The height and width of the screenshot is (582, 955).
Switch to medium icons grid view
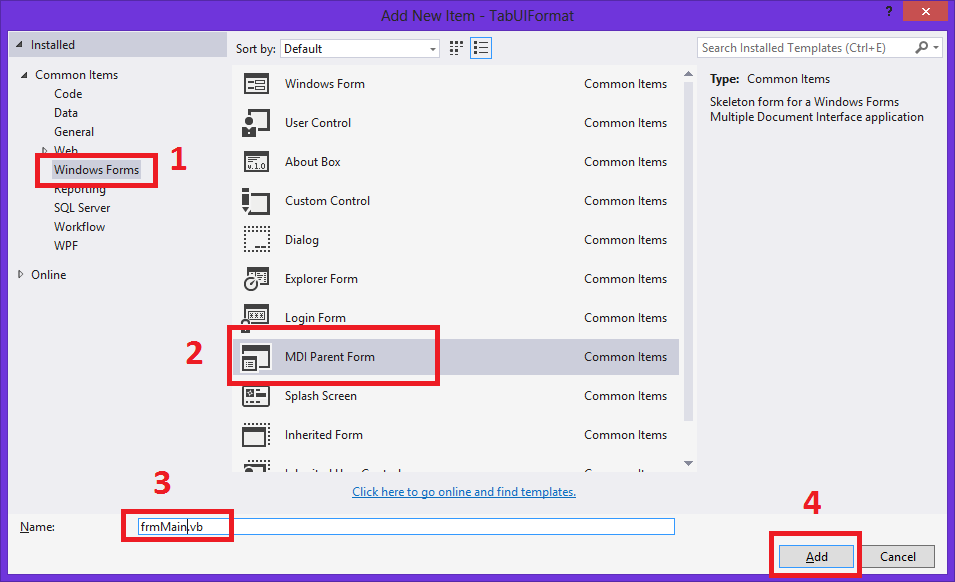pos(456,48)
